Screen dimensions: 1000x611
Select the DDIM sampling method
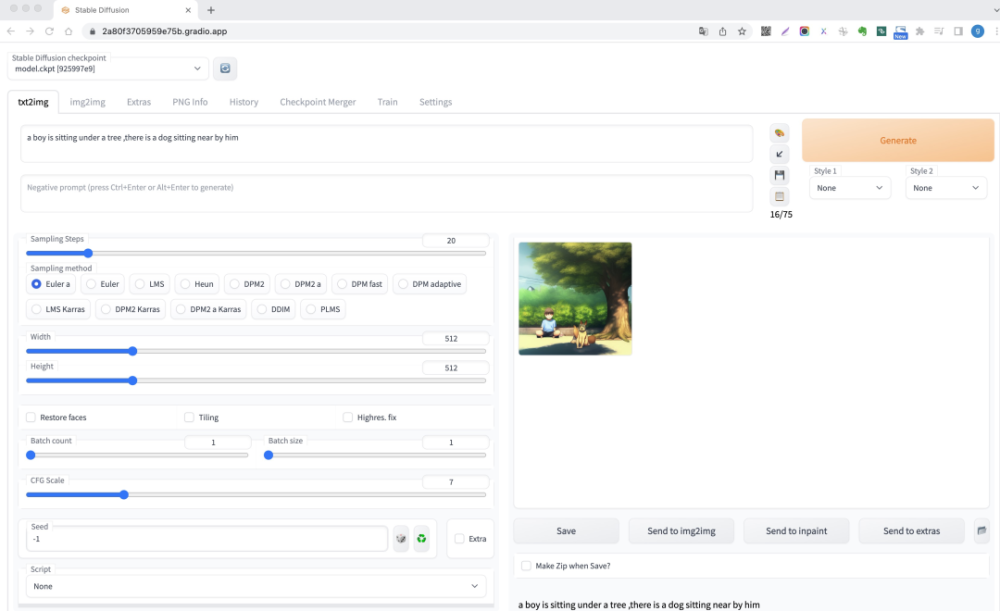coord(274,309)
